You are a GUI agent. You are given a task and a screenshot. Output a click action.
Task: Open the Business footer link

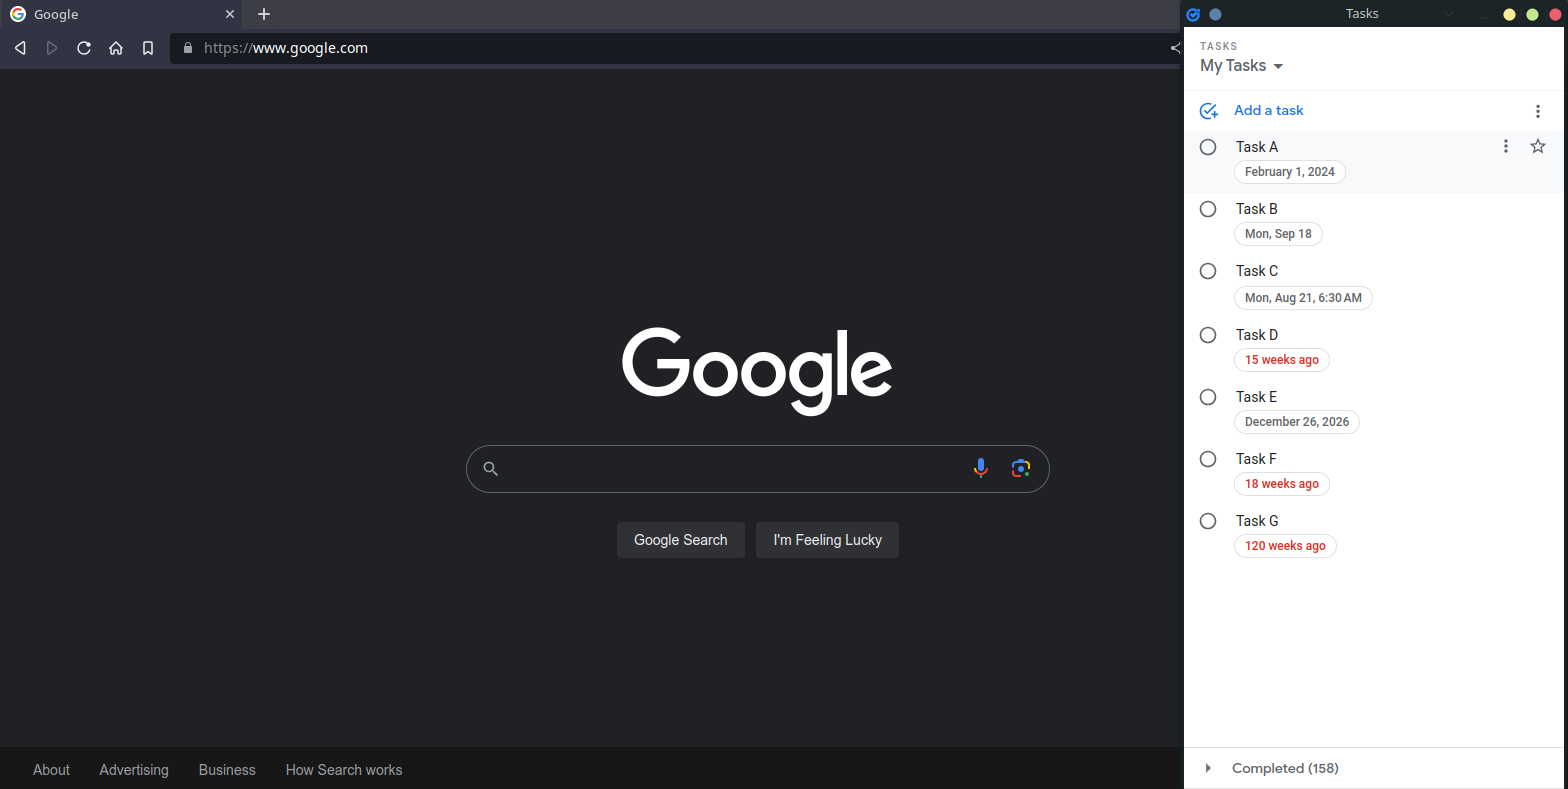227,770
